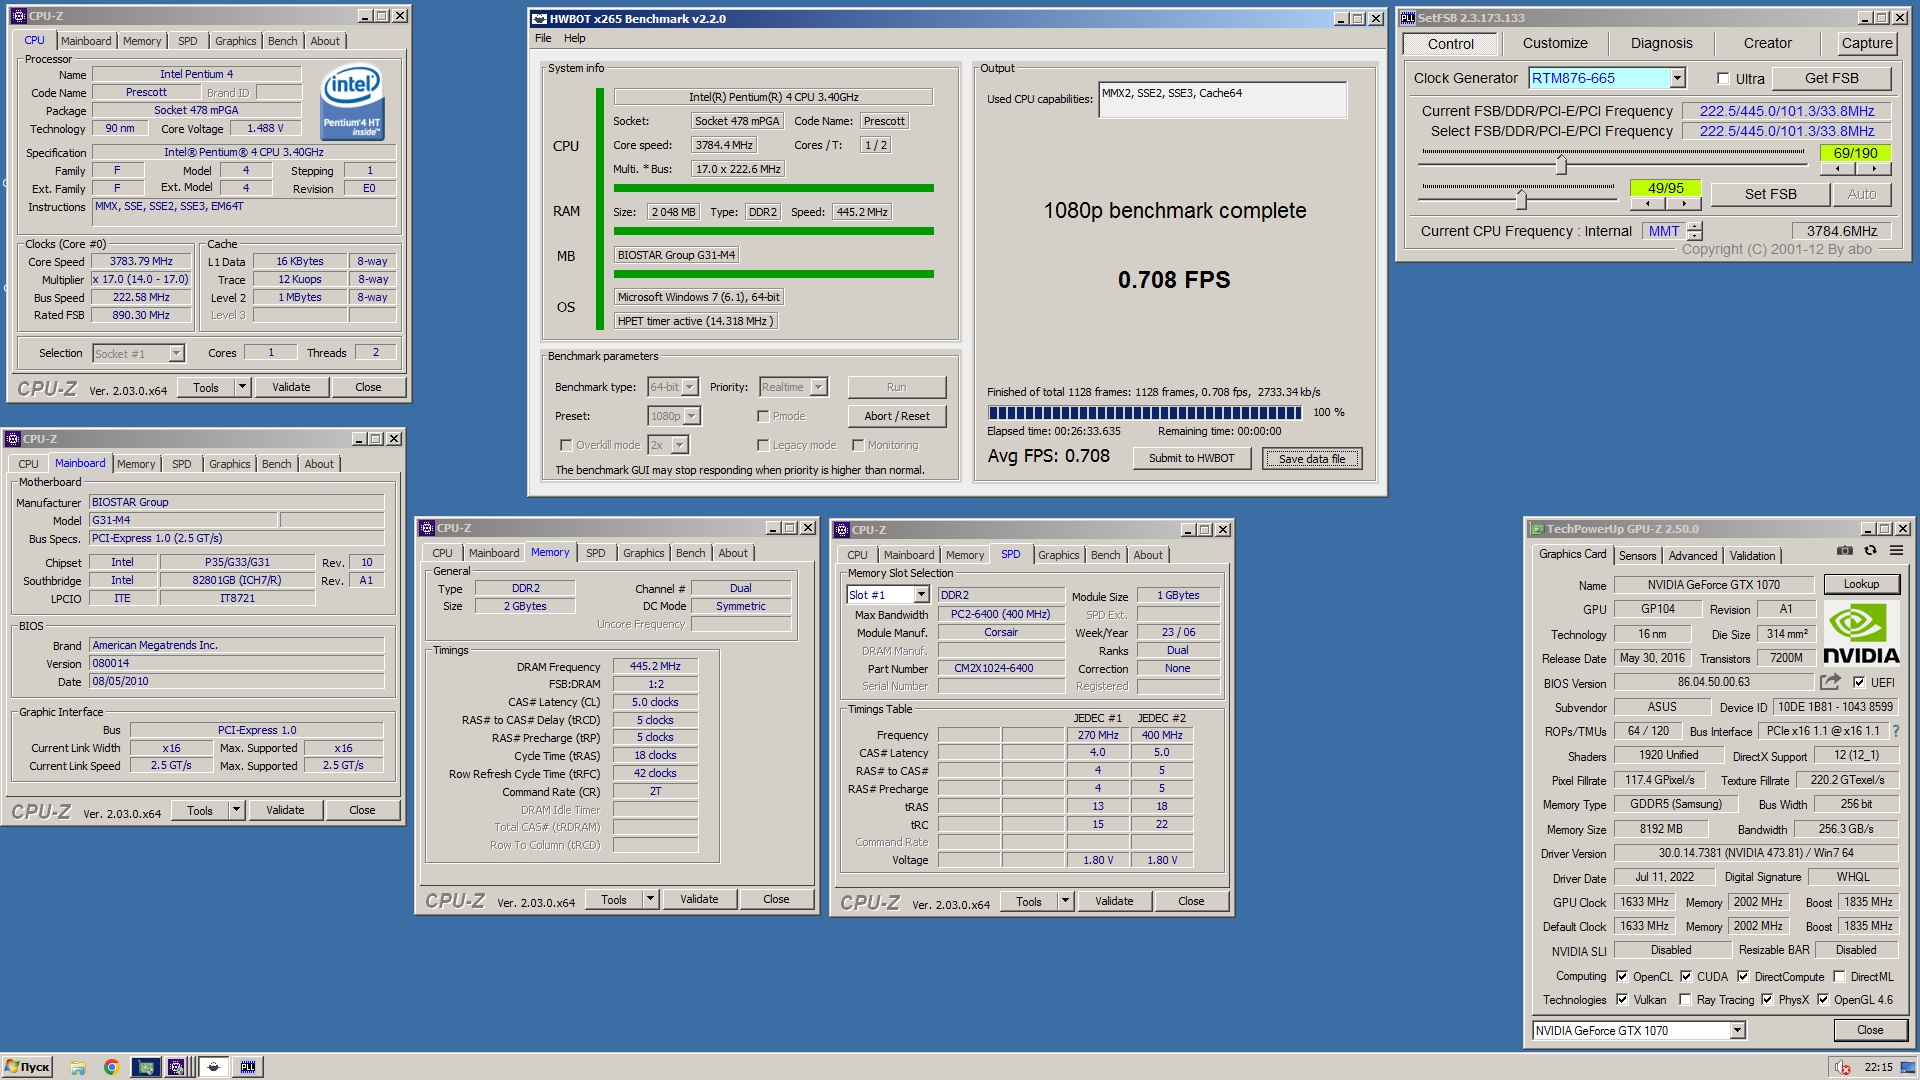Click the SetFSB title bar icon

tap(1407, 18)
